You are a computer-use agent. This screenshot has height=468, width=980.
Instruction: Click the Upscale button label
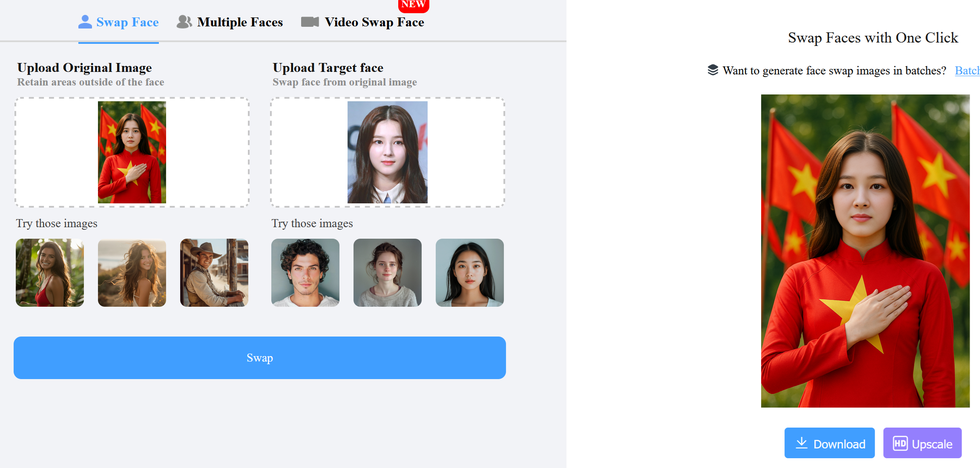click(932, 444)
